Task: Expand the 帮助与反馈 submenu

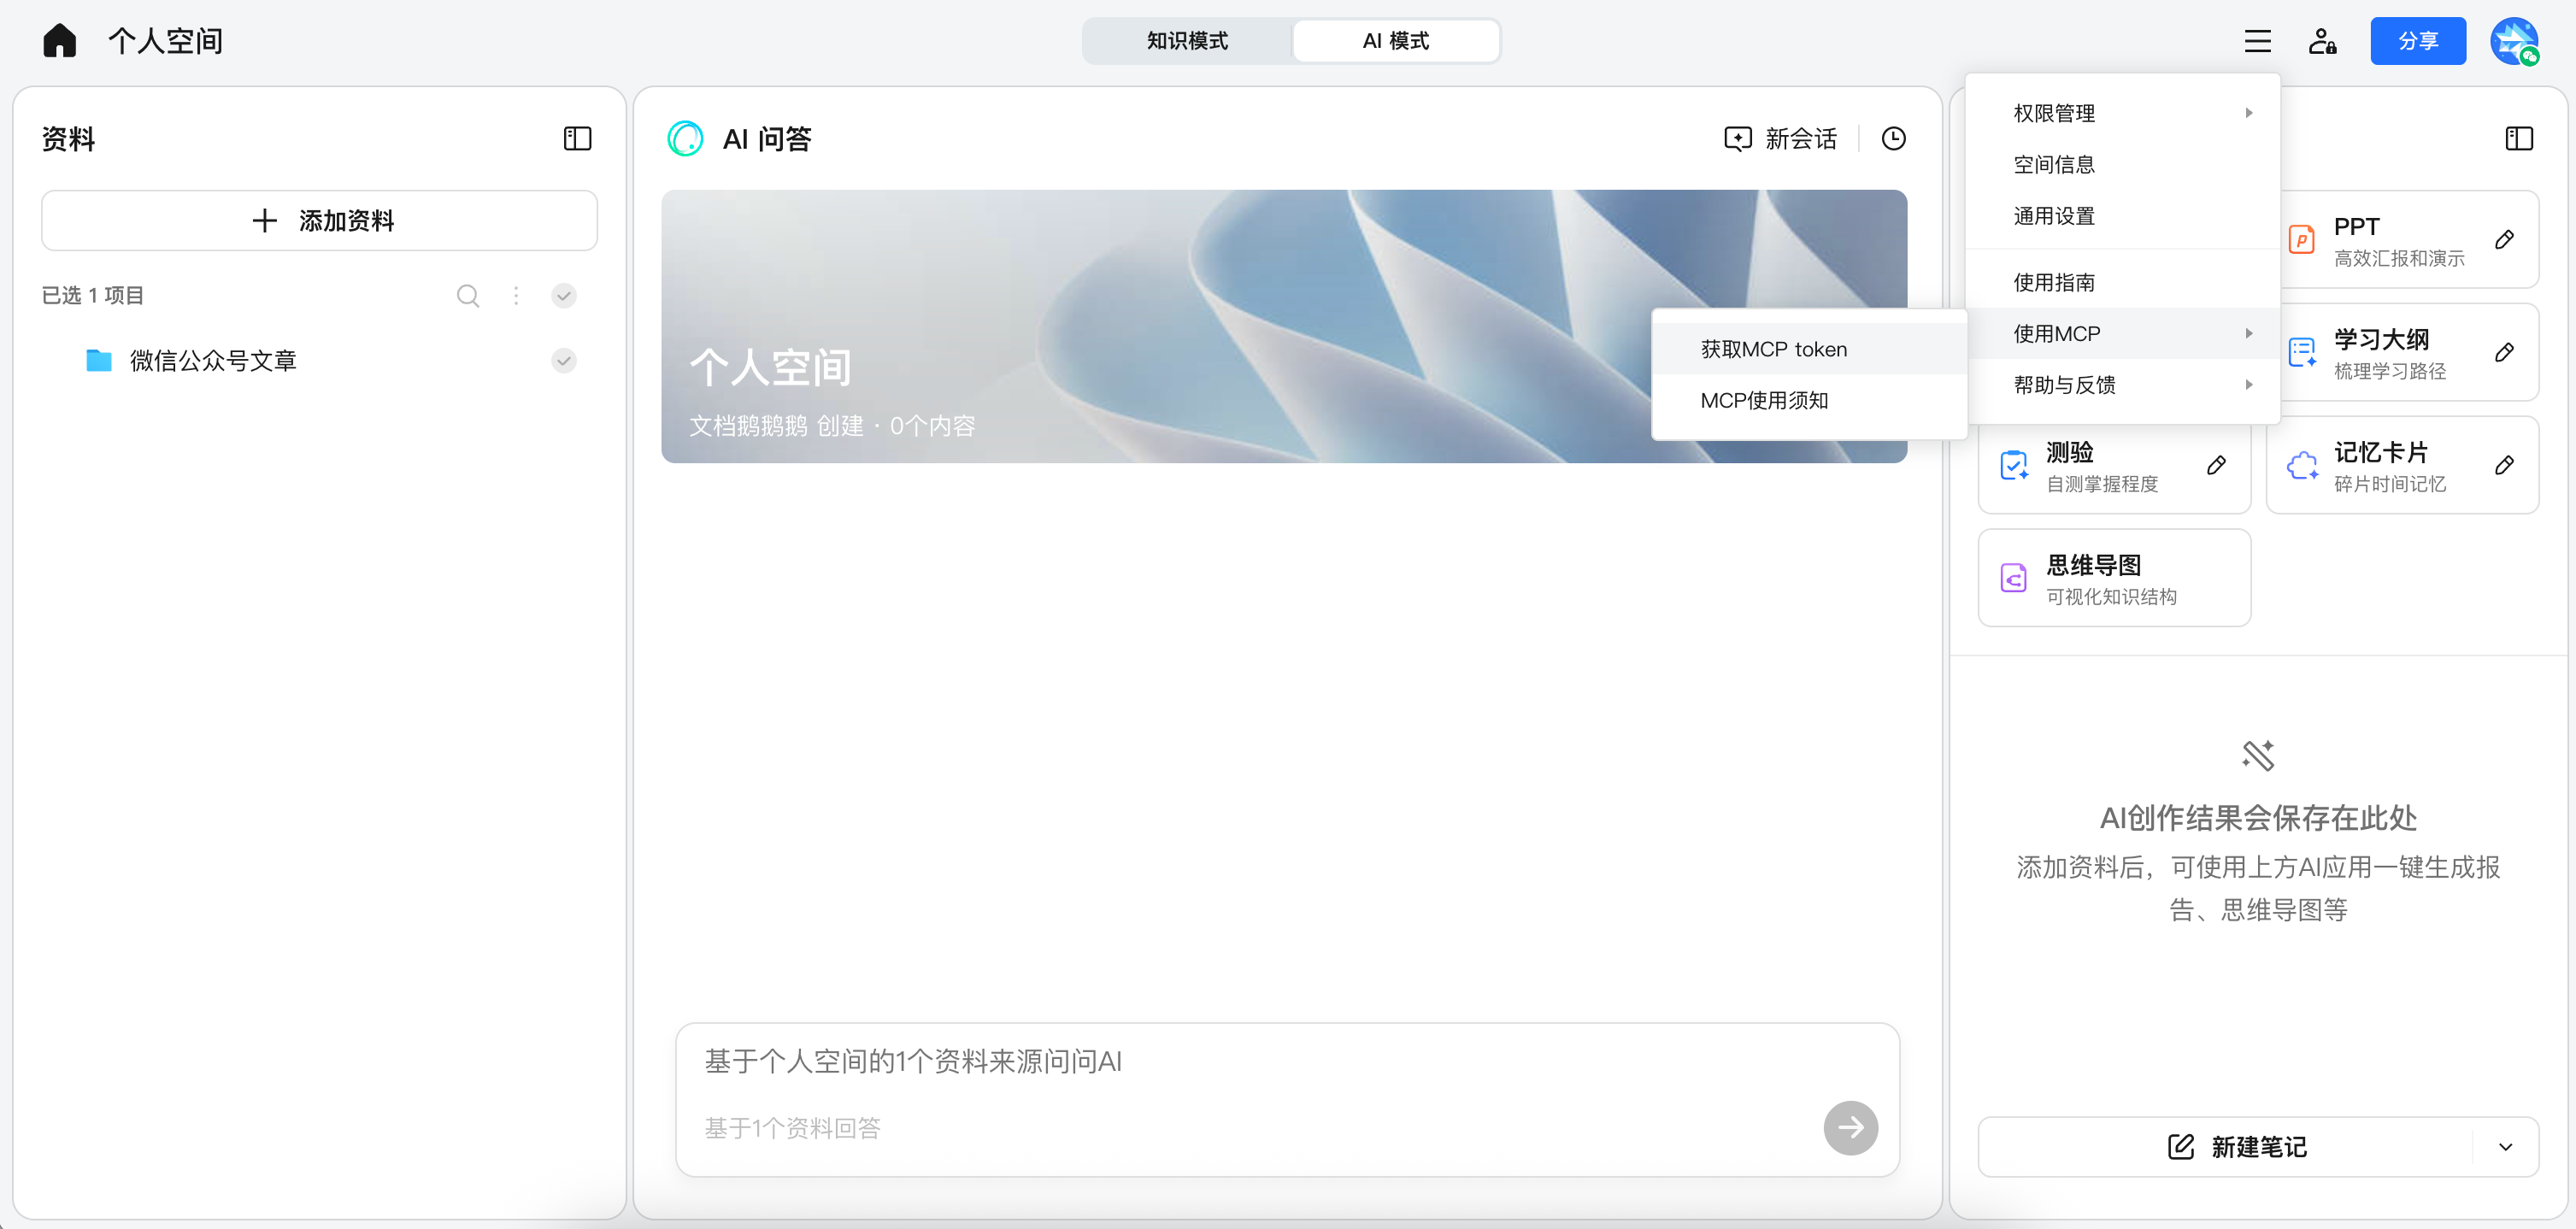Action: pyautogui.click(x=2124, y=384)
